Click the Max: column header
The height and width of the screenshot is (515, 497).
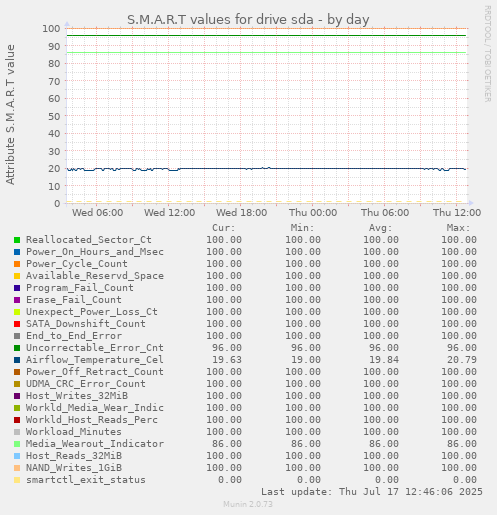(458, 228)
